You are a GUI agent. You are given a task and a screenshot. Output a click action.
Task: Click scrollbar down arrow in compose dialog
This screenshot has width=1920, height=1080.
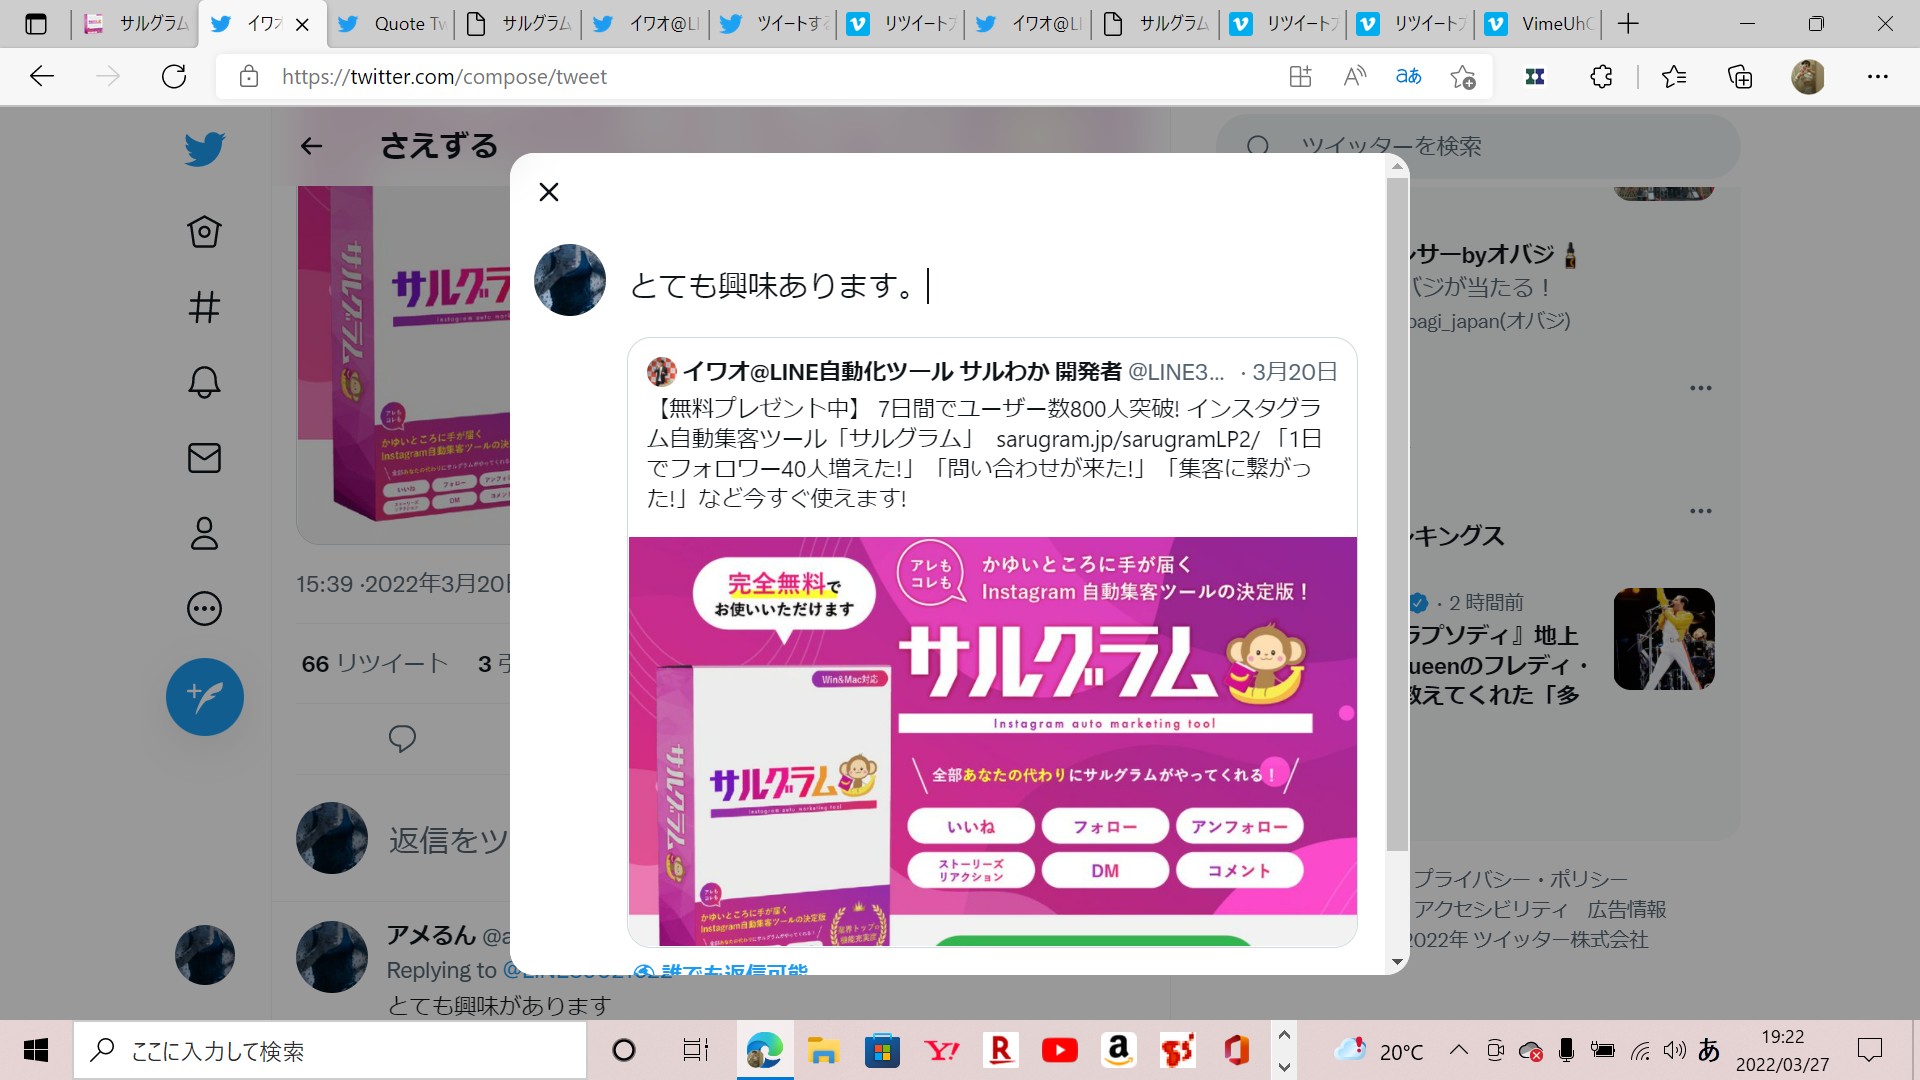tap(1397, 962)
